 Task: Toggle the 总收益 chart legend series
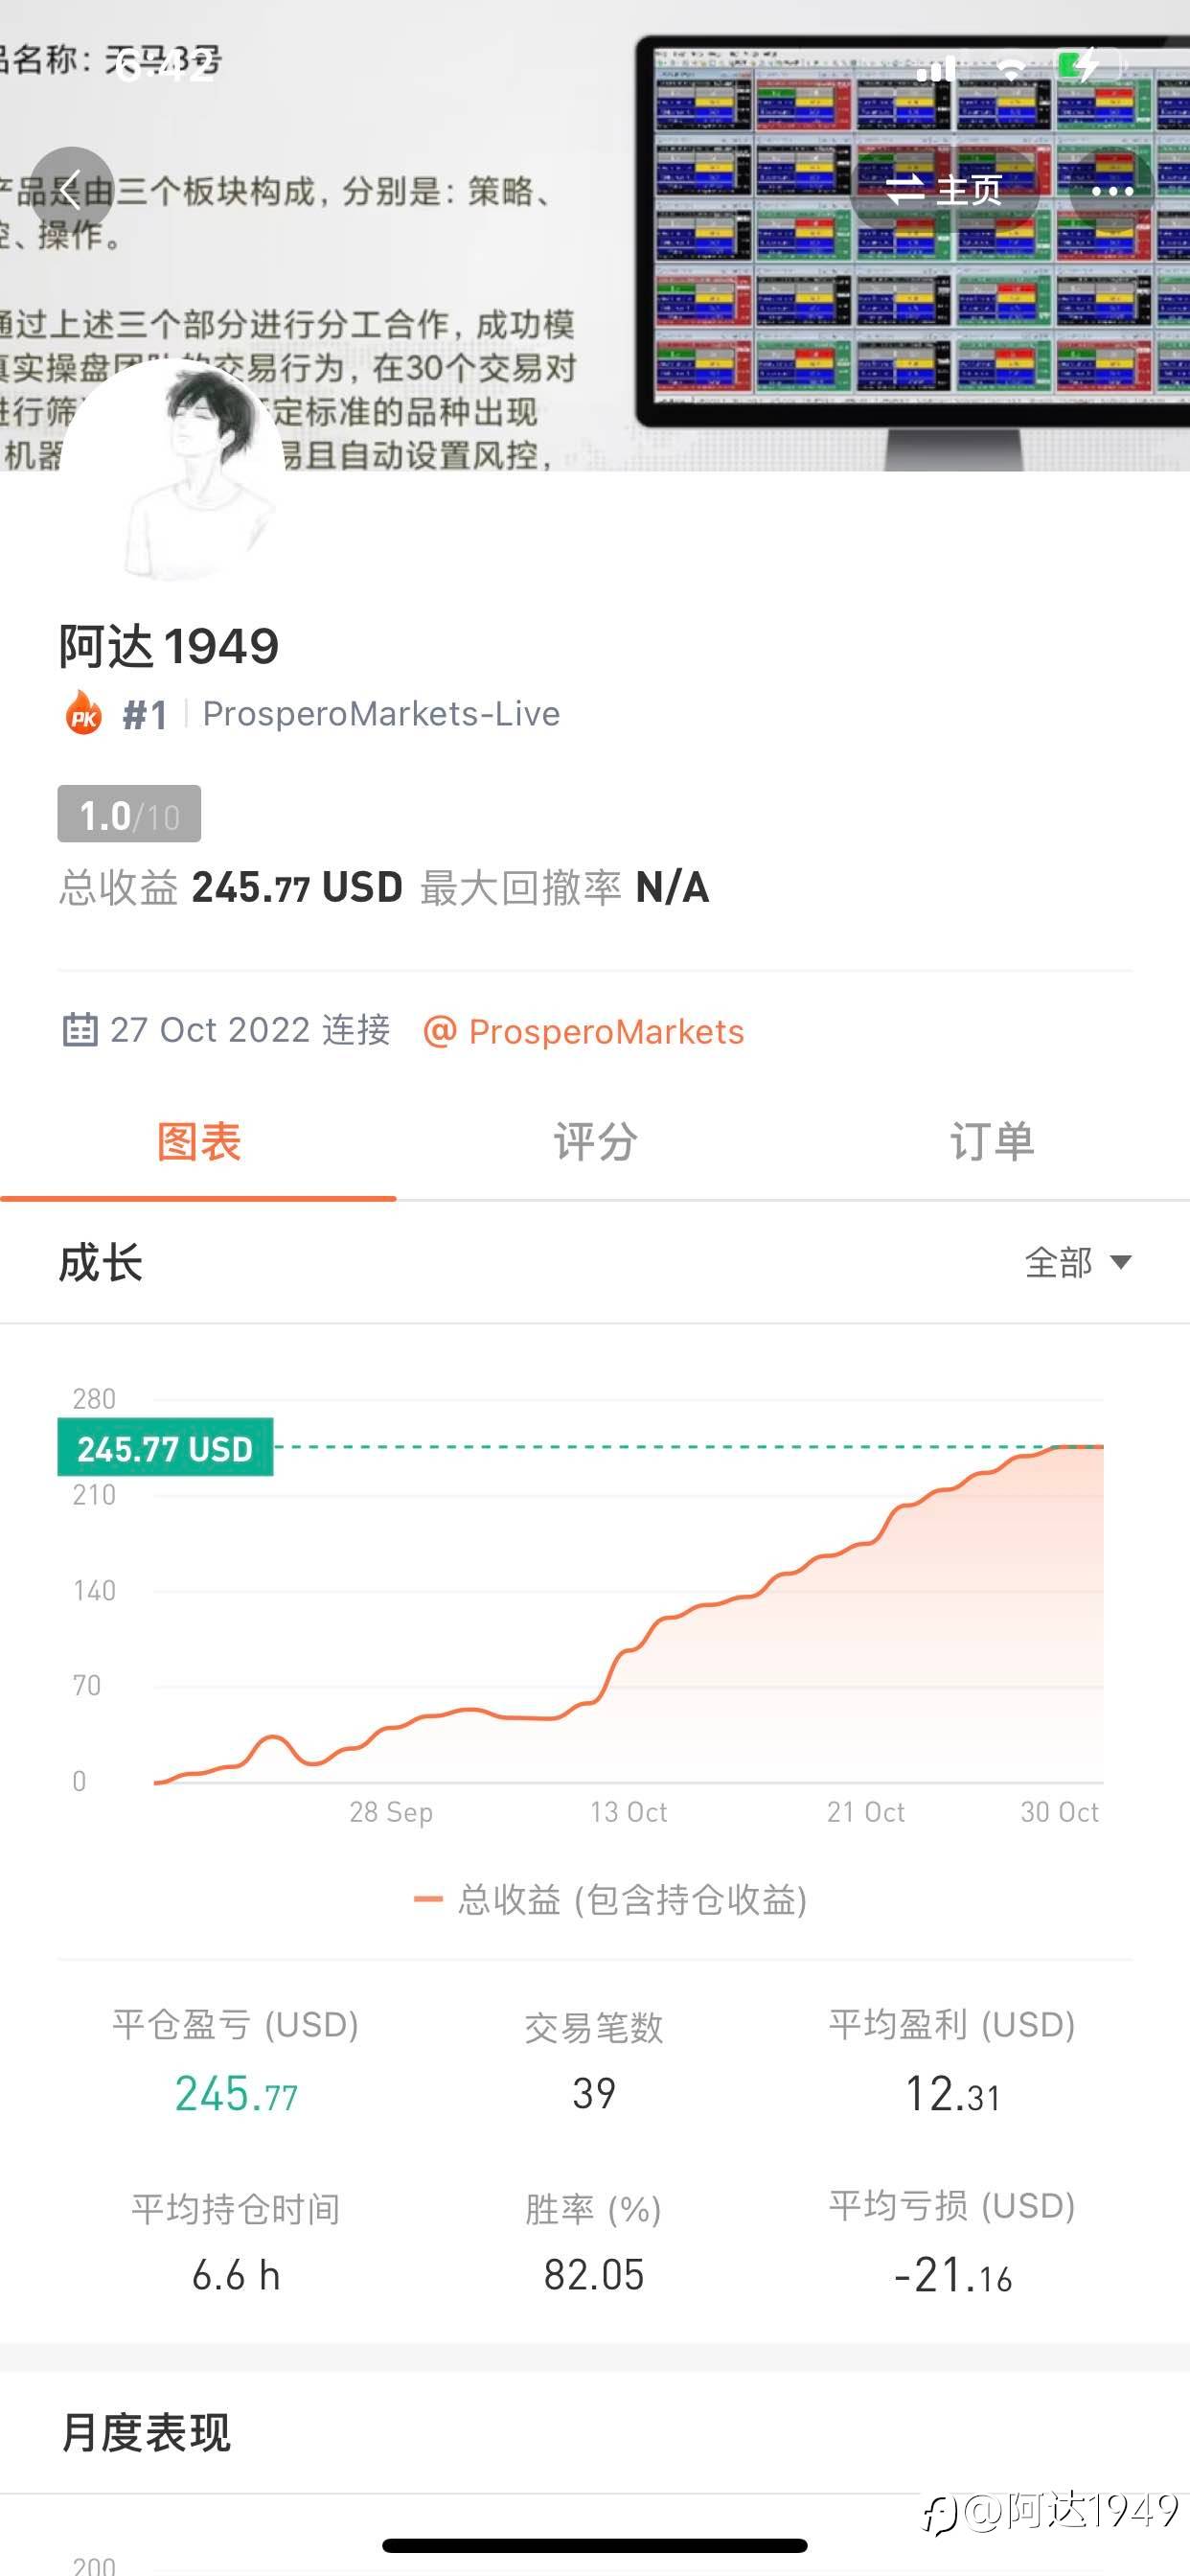pyautogui.click(x=610, y=1899)
